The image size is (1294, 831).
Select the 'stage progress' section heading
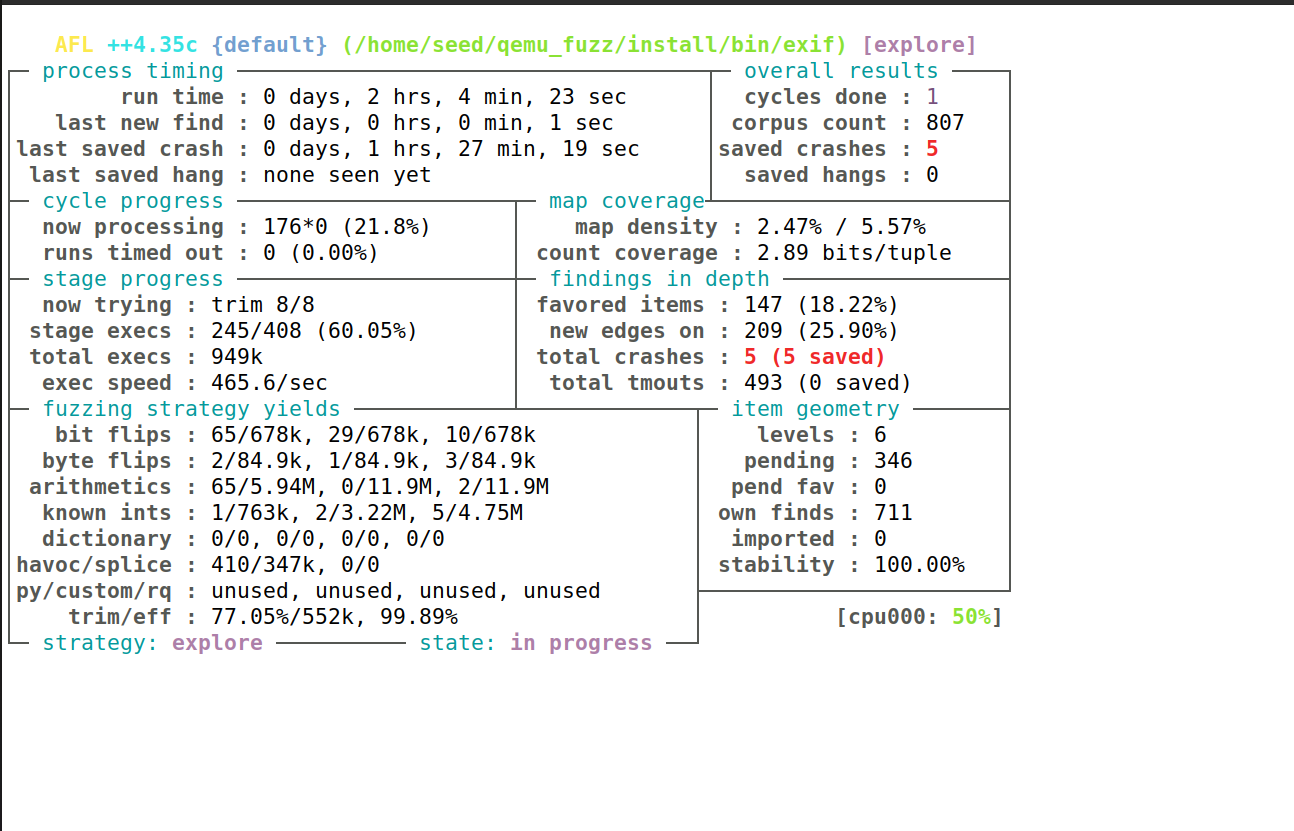pyautogui.click(x=133, y=279)
